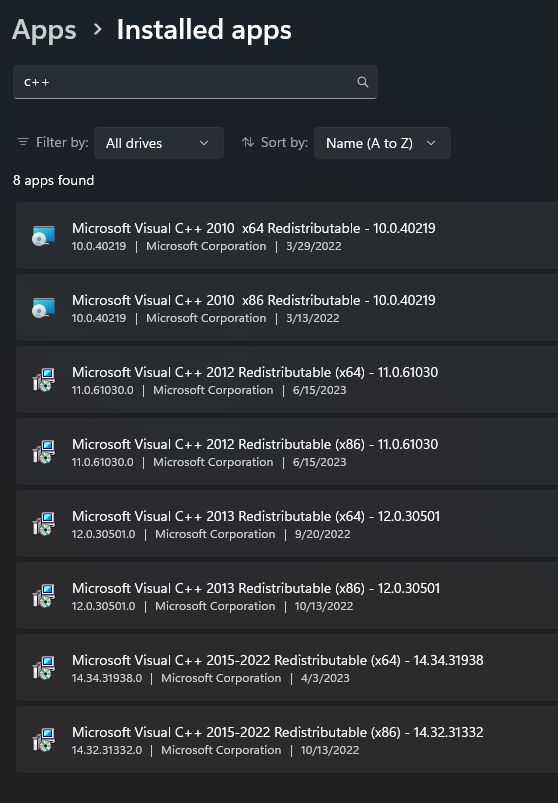Click the icon of Visual C++ 2012 Redistributable (x86)
The image size is (558, 803).
click(43, 452)
